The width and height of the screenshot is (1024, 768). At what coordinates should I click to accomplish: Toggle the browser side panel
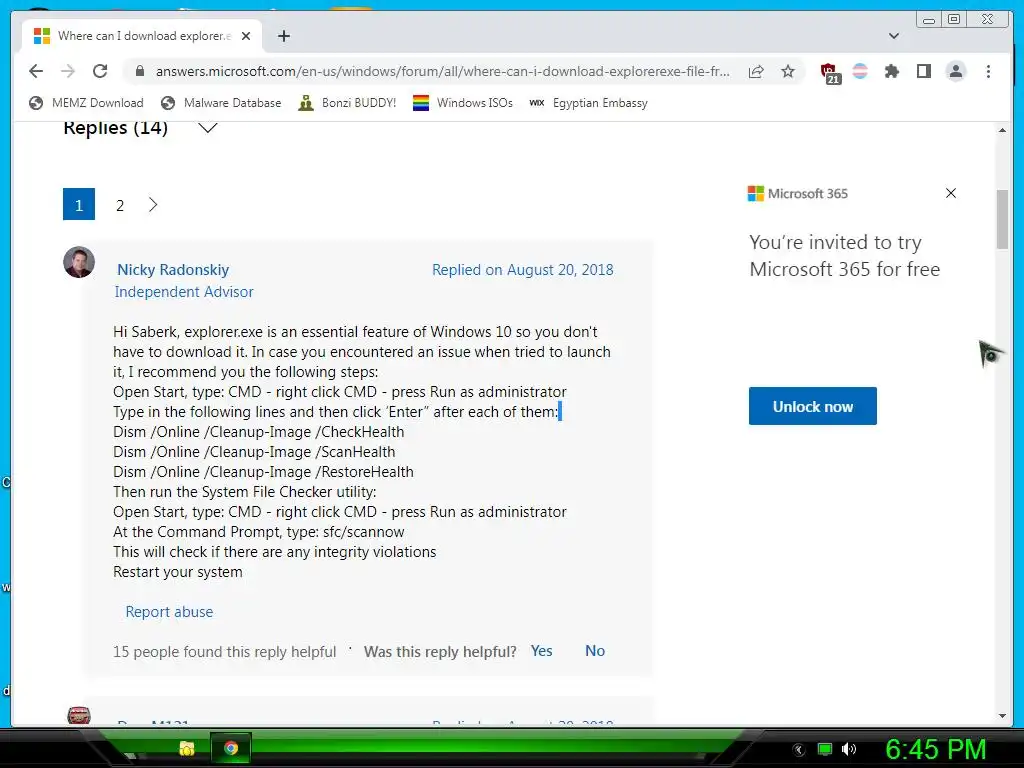tap(923, 71)
